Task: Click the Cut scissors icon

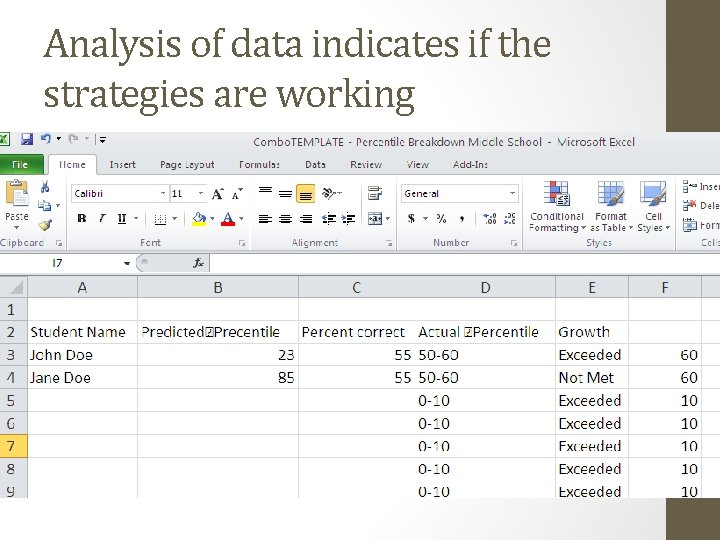Action: (x=45, y=187)
